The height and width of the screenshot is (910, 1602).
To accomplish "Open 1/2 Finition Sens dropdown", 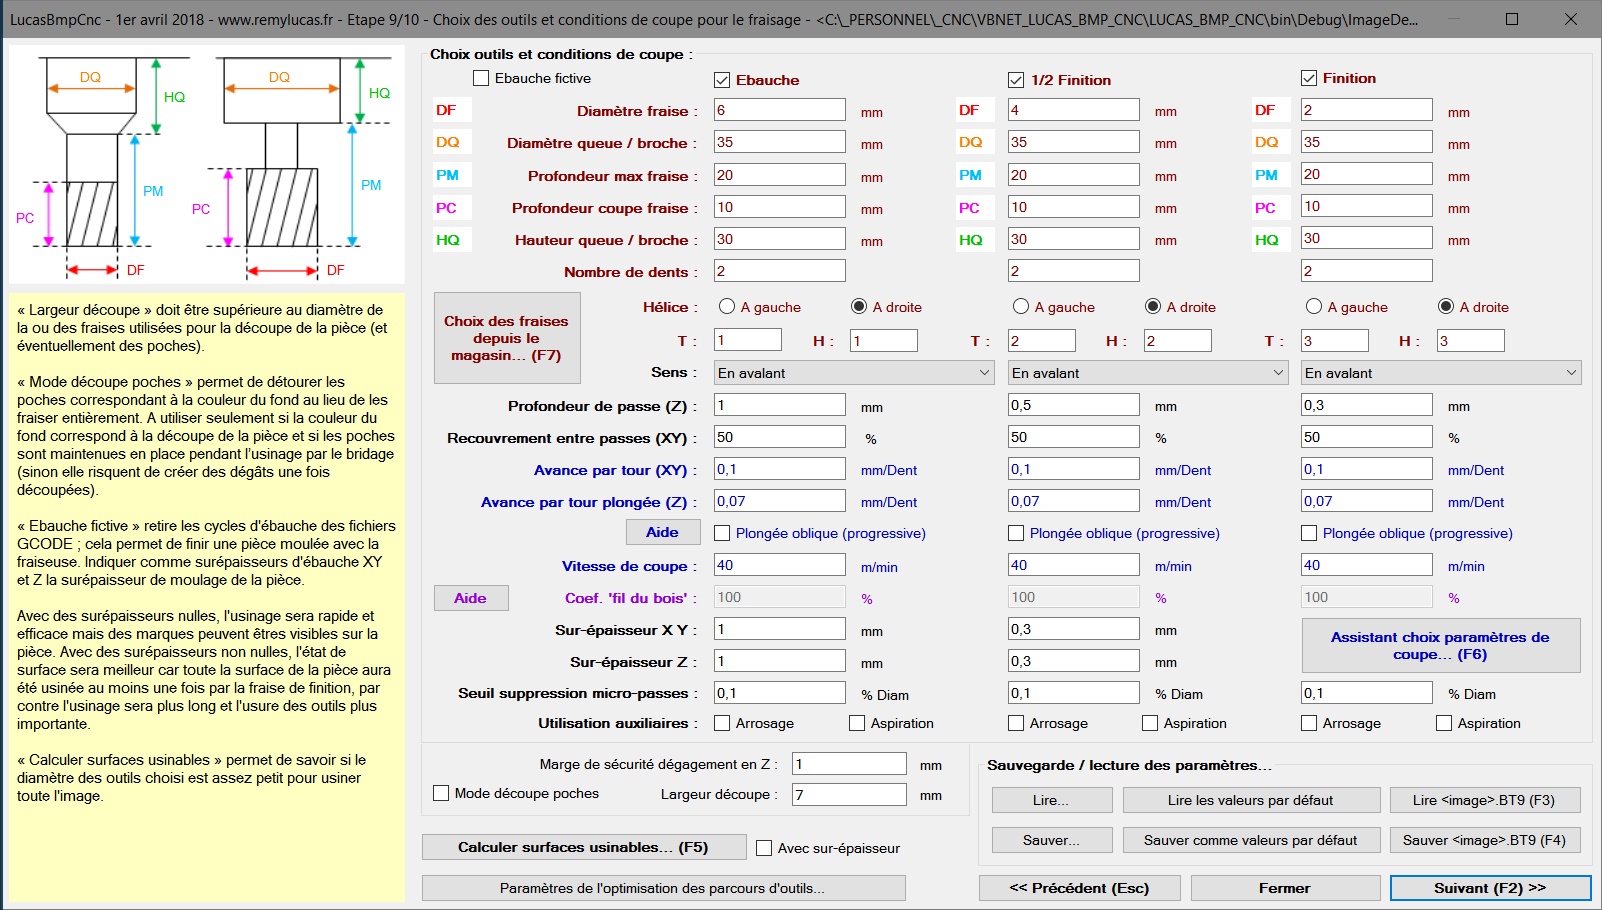I will coord(1148,373).
